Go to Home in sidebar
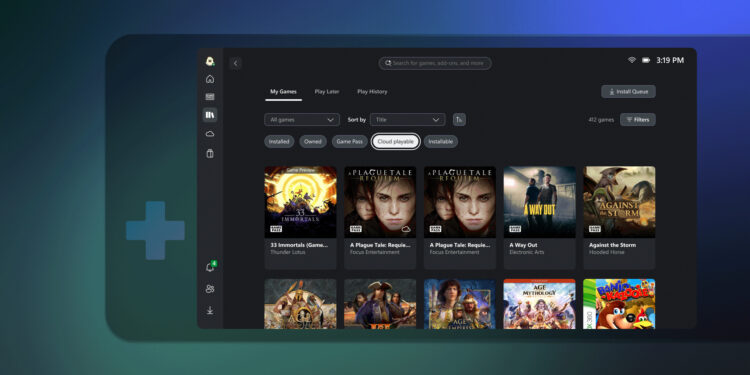Viewport: 750px width, 375px height. [210, 79]
